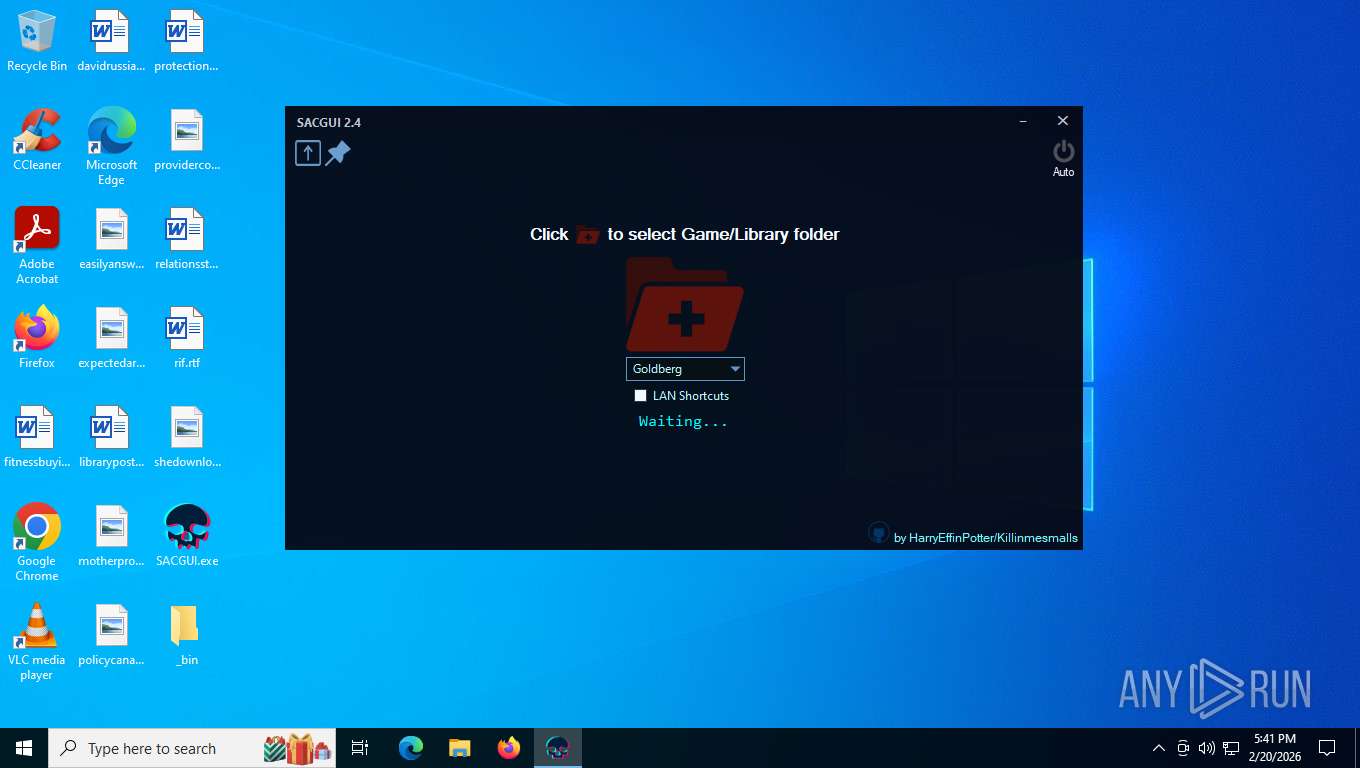
Task: Select the policycana... image file on the desktop
Action: click(x=111, y=635)
